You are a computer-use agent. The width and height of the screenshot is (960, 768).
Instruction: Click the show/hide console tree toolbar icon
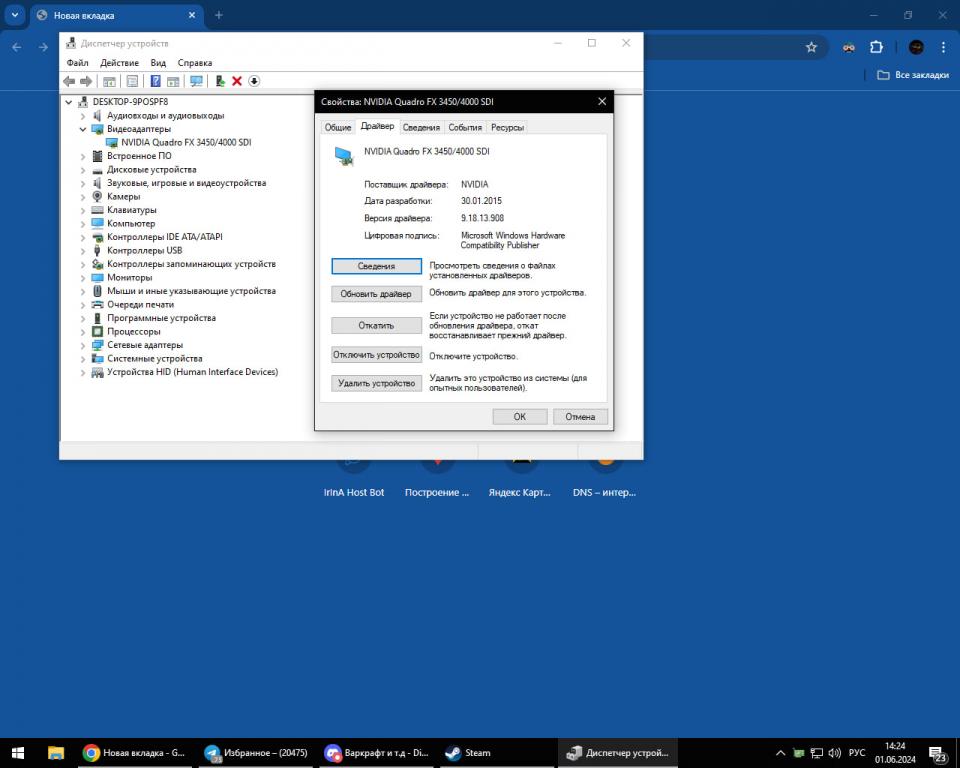(x=110, y=81)
